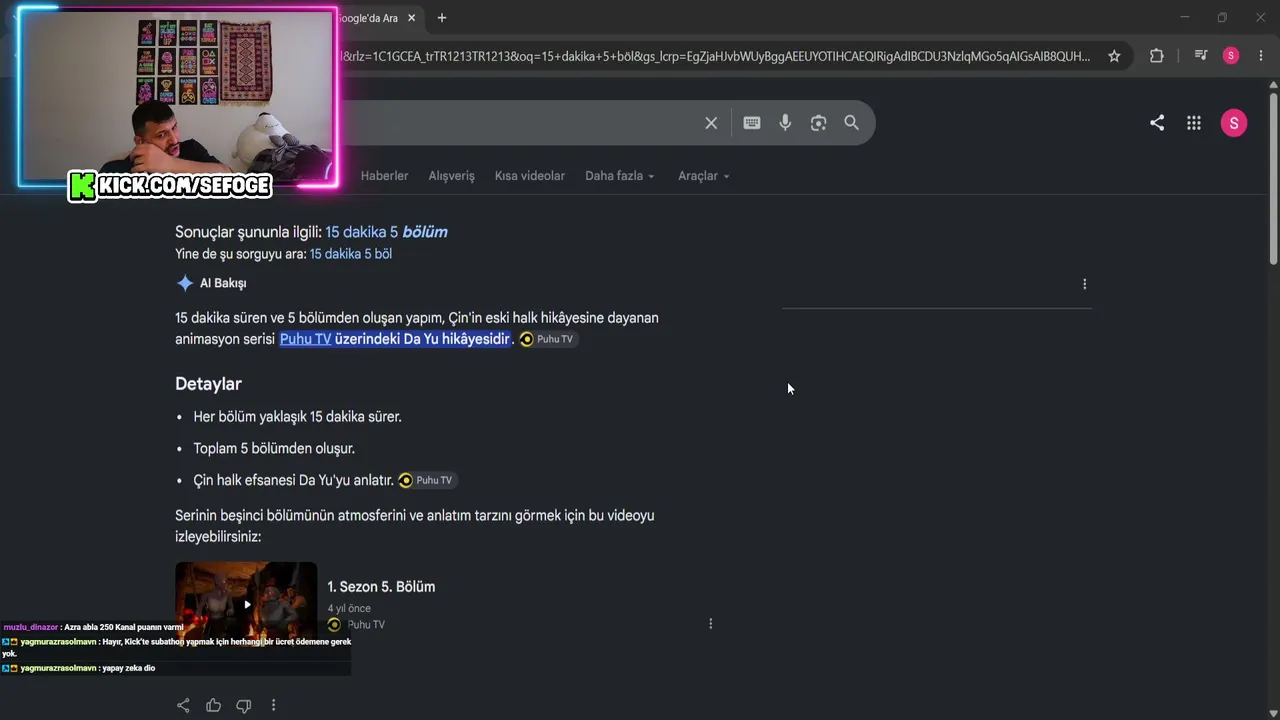This screenshot has width=1280, height=720.
Task: Search instead for 15 dakika 5 böl
Action: [350, 254]
